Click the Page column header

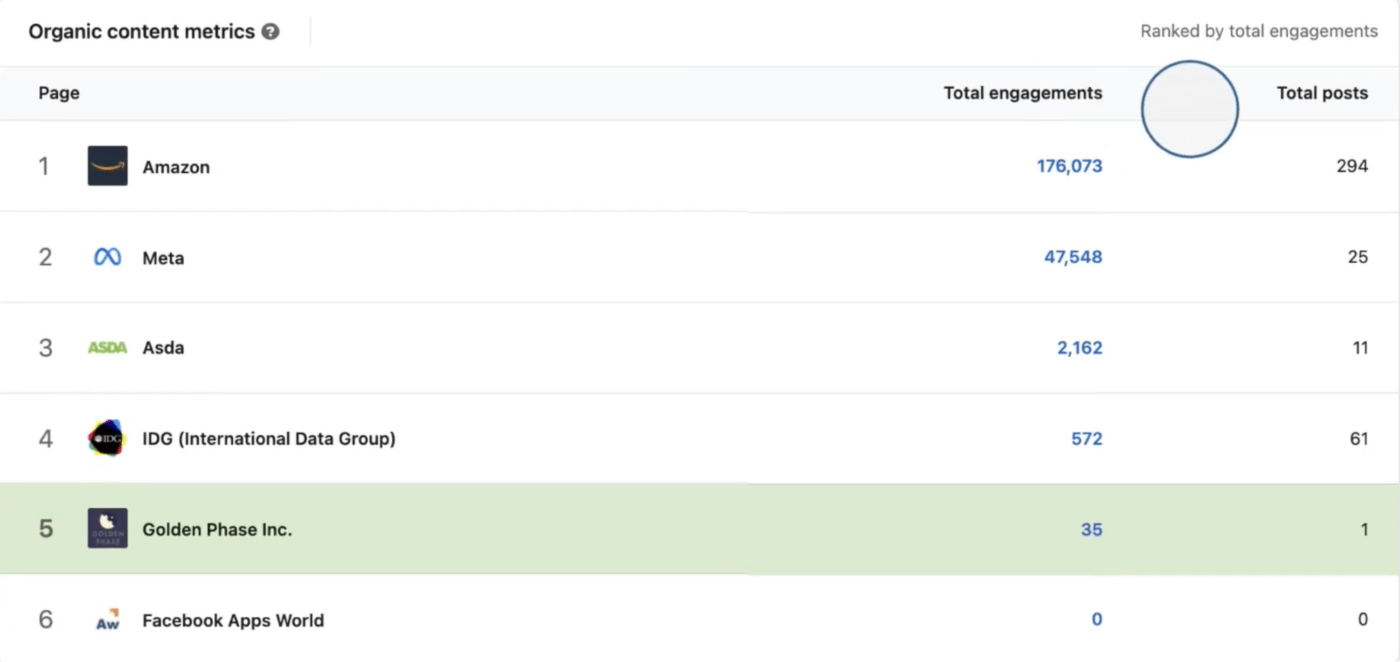click(58, 92)
